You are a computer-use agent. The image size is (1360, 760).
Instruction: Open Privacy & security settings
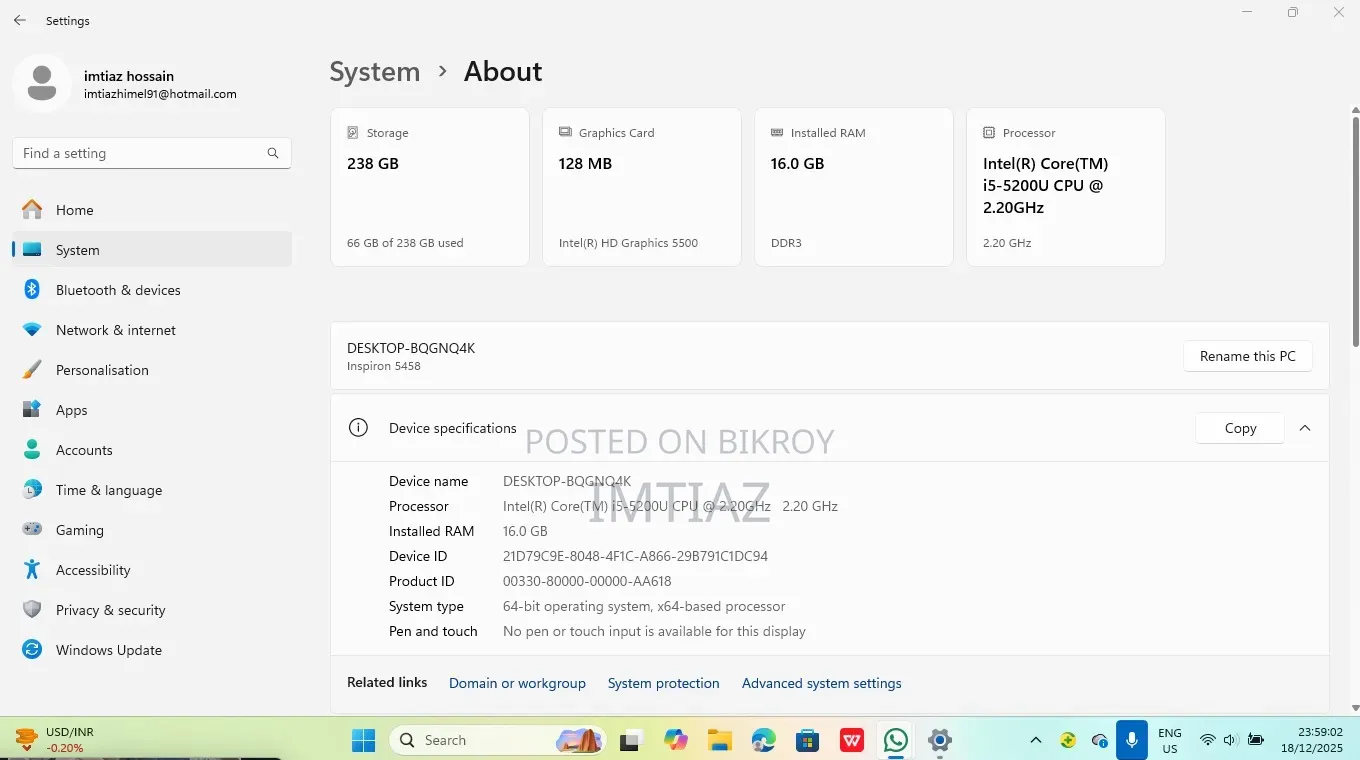pos(152,610)
